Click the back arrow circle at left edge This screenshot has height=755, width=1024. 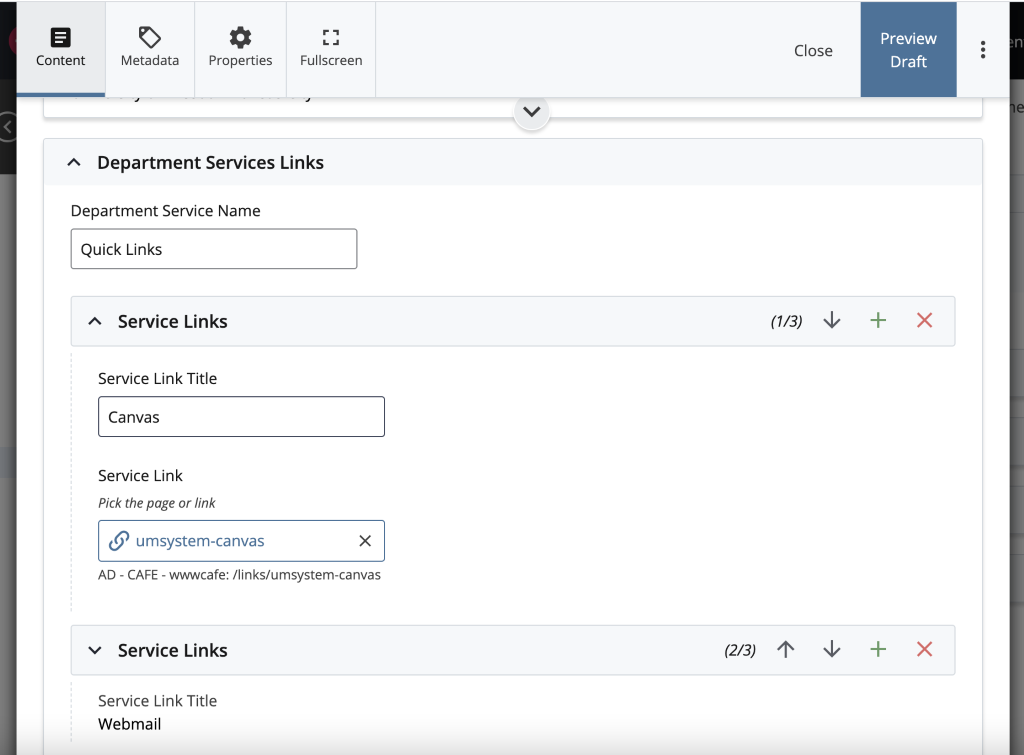7,127
